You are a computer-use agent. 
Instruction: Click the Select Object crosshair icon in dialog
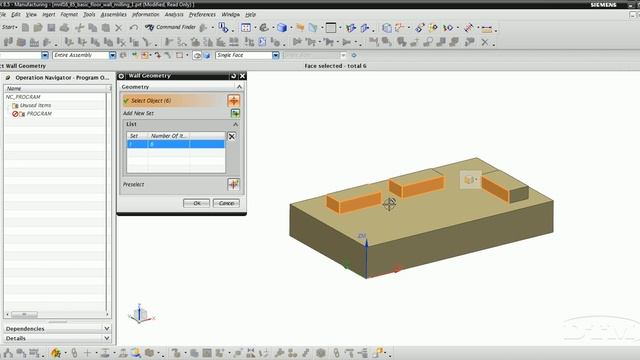[233, 100]
